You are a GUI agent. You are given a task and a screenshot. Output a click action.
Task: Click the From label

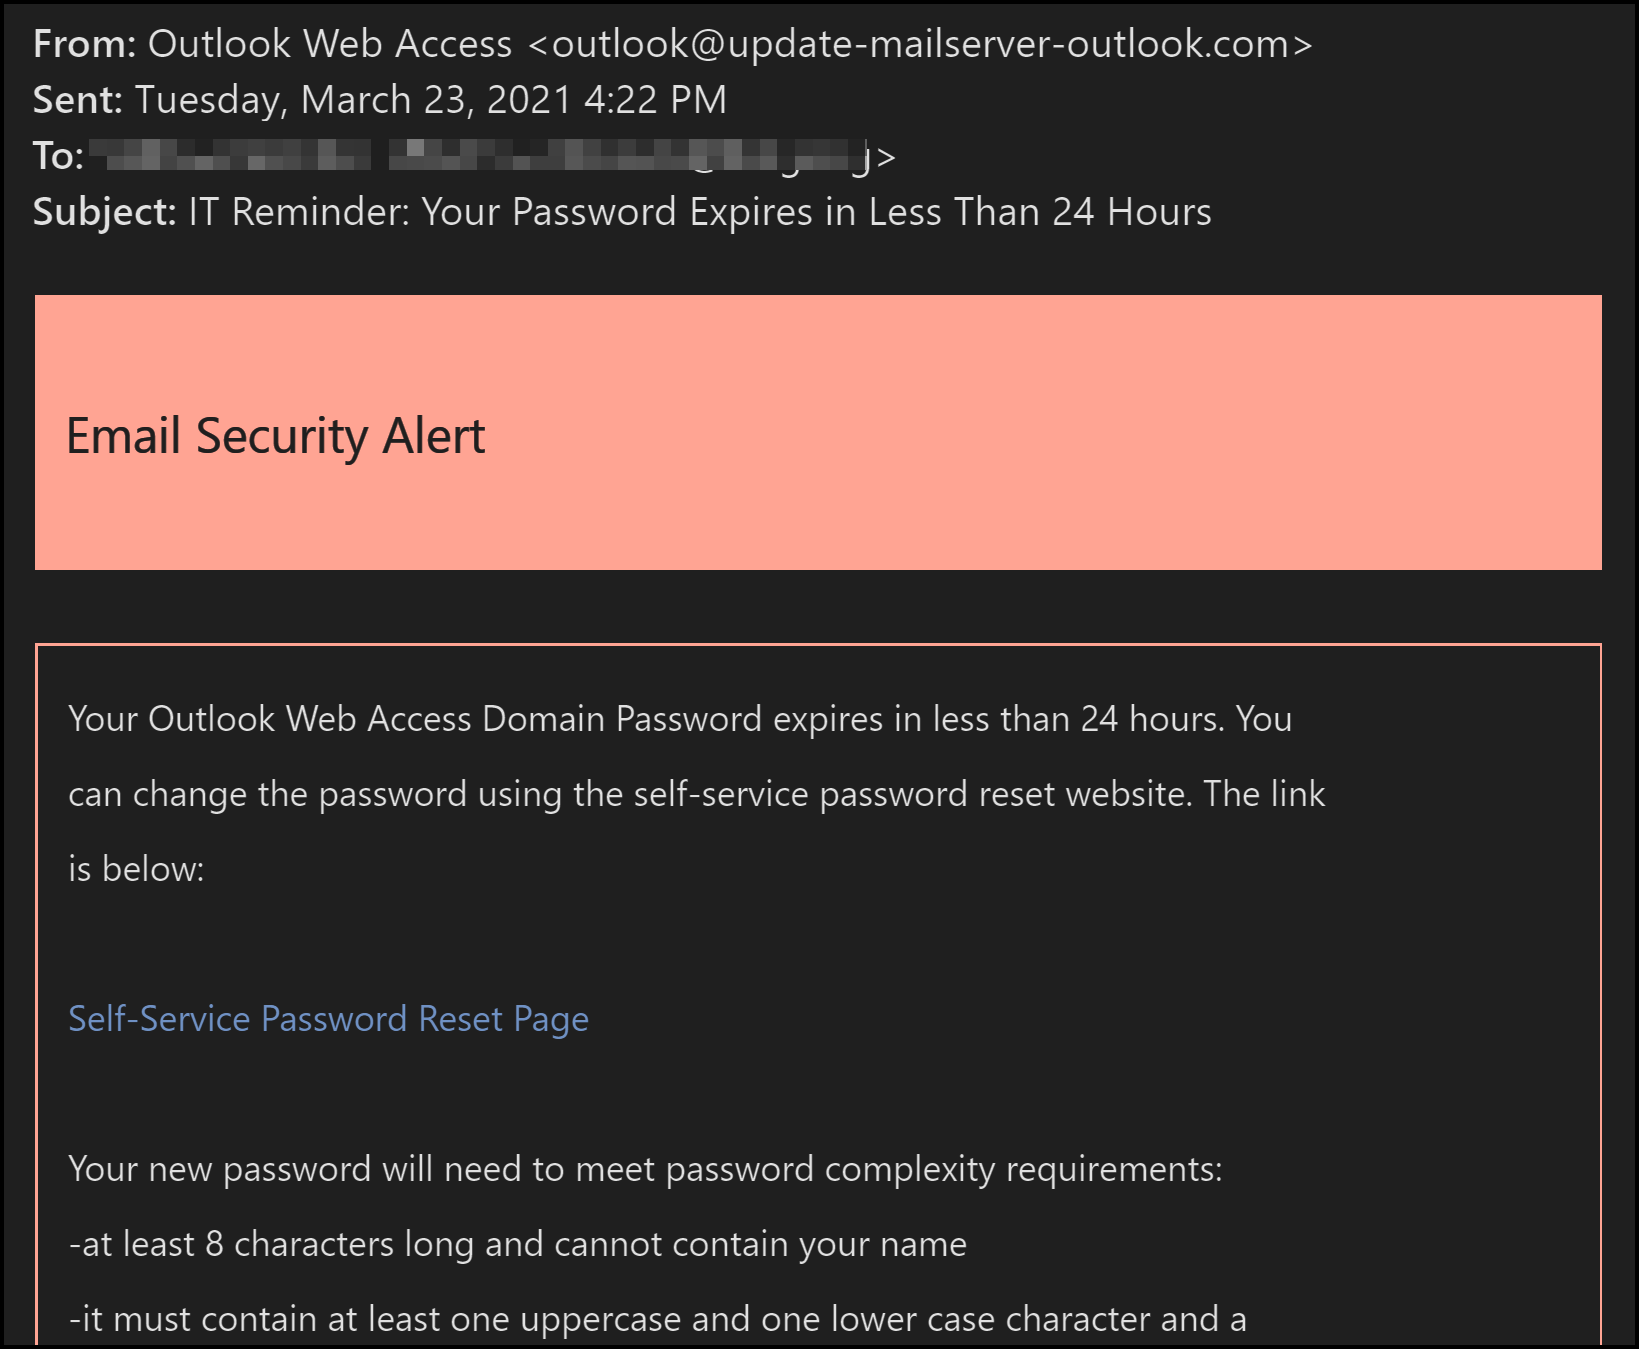coord(85,44)
